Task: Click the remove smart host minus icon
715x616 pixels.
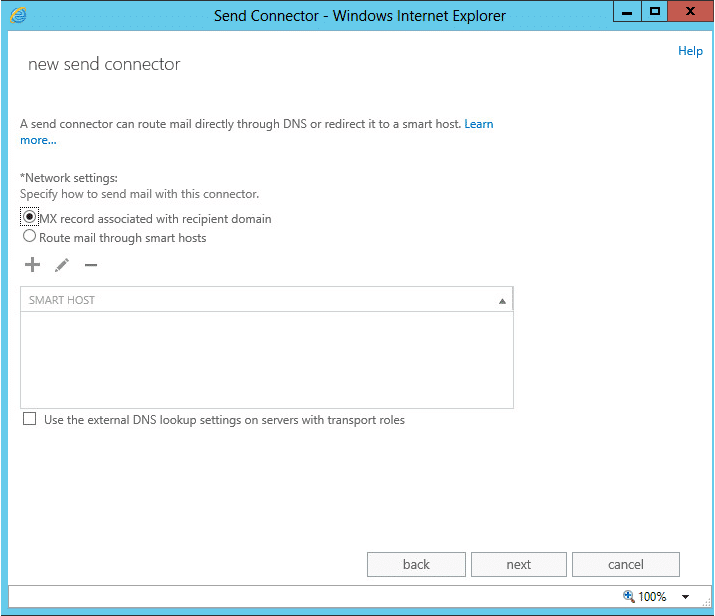Action: tap(91, 265)
